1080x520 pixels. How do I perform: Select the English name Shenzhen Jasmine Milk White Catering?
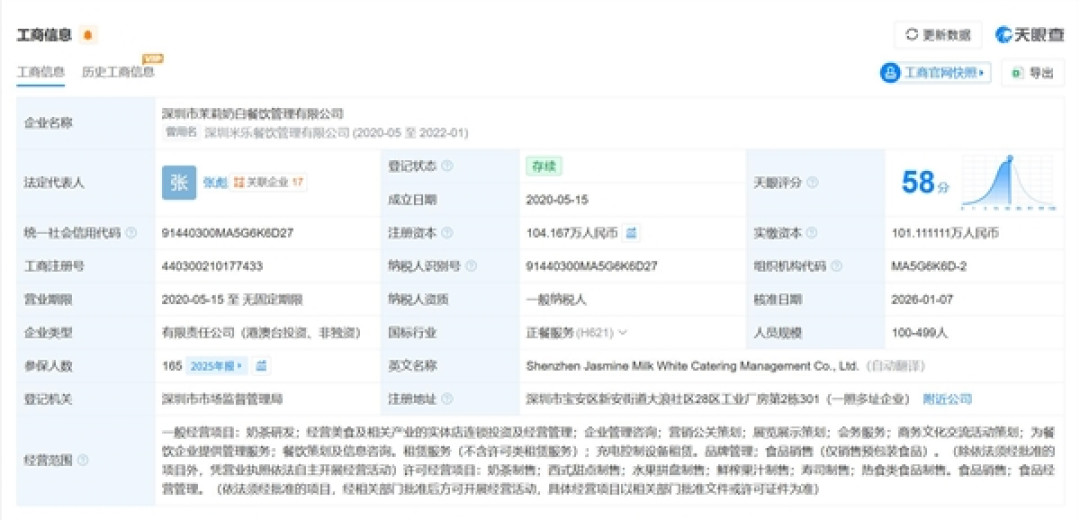pos(693,366)
